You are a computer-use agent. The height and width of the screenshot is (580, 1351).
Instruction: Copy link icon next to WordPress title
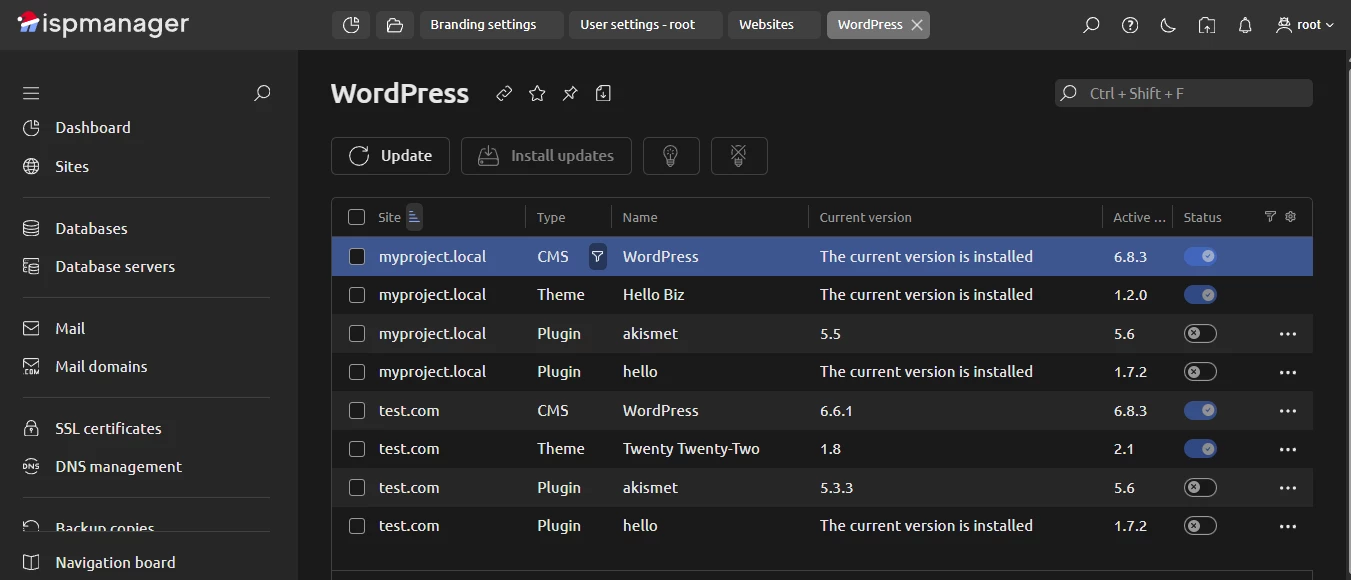click(x=503, y=93)
